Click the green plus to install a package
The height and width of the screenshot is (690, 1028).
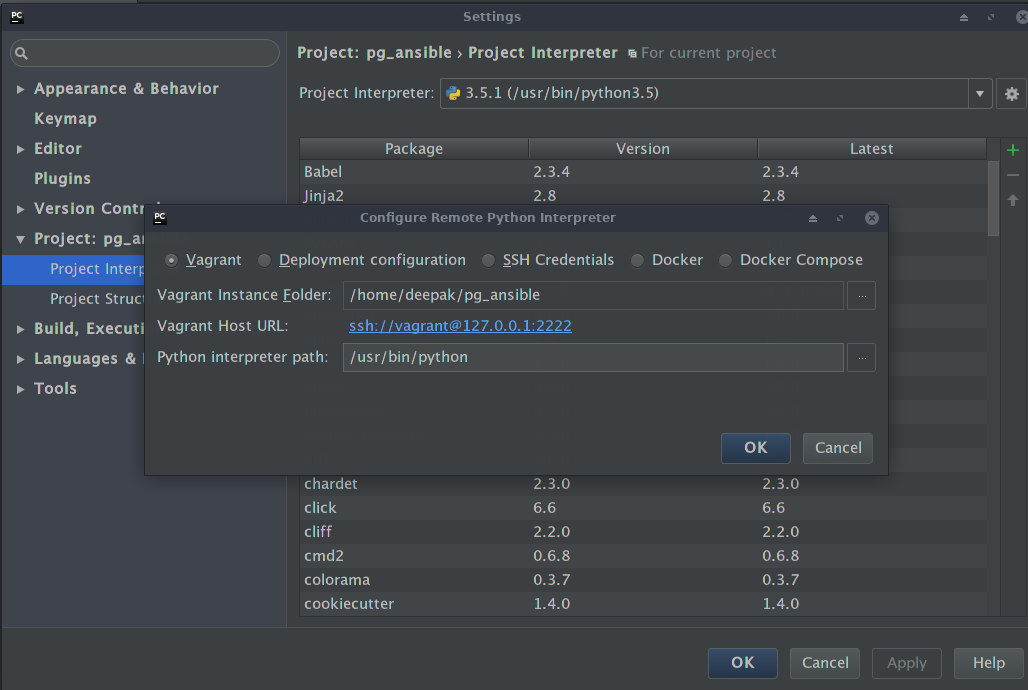[1012, 149]
